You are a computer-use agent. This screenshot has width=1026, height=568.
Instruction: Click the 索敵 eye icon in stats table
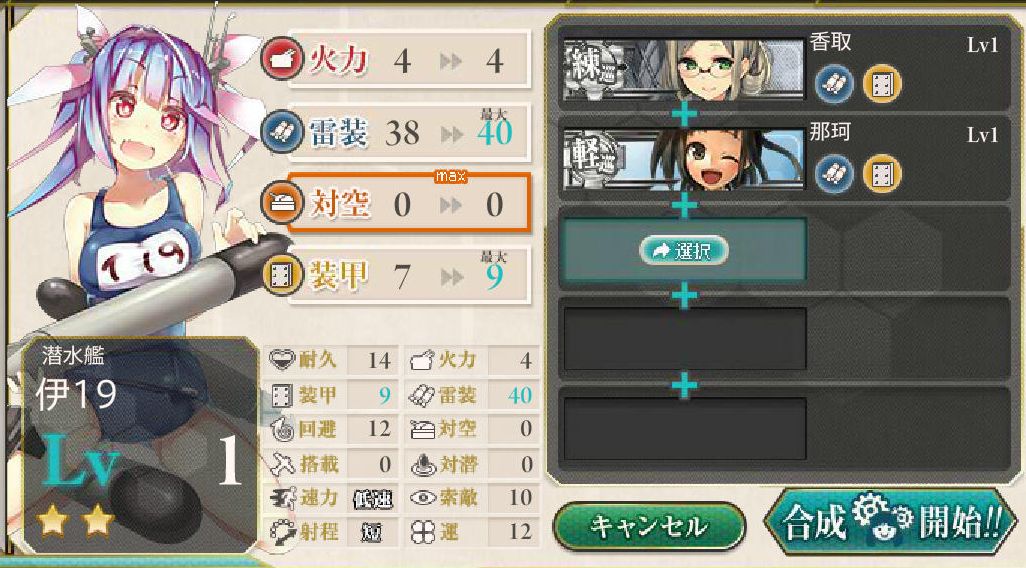[423, 498]
